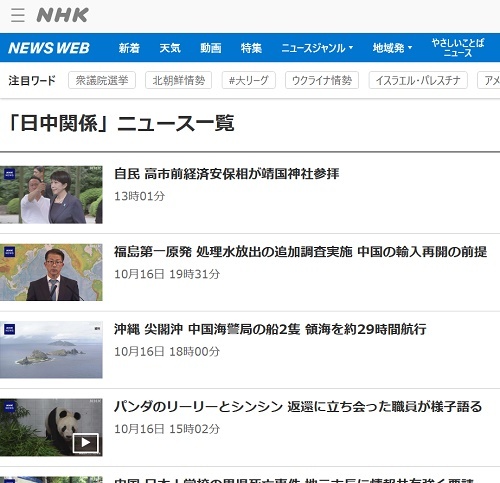
Task: Select the ウクライナ情勢 keyword tag
Action: [x=322, y=80]
